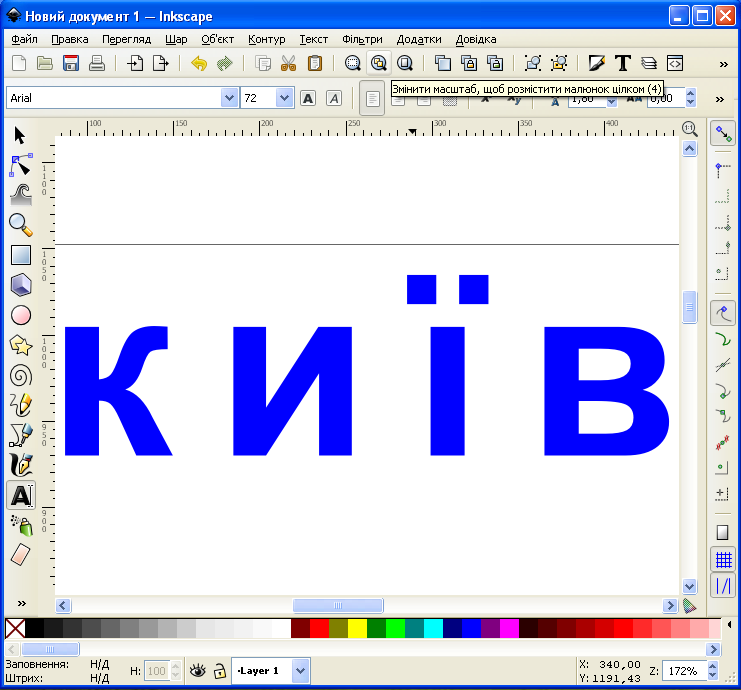Open the XML editor
The width and height of the screenshot is (741, 690).
[x=675, y=63]
